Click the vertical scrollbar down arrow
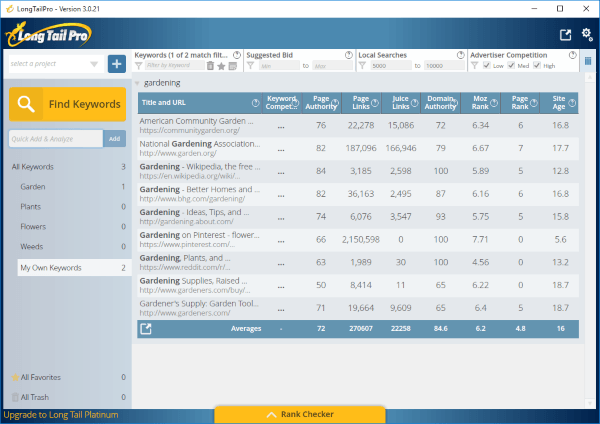Viewport: 600px width, 424px height. point(590,403)
